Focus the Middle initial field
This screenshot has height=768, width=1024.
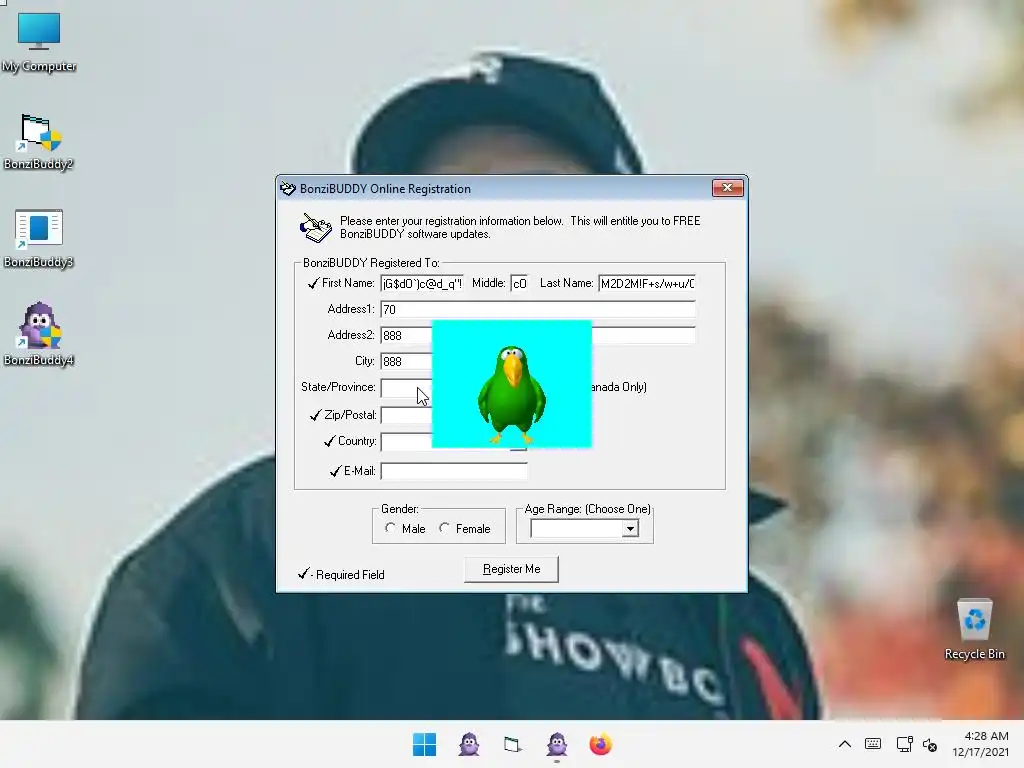click(519, 283)
